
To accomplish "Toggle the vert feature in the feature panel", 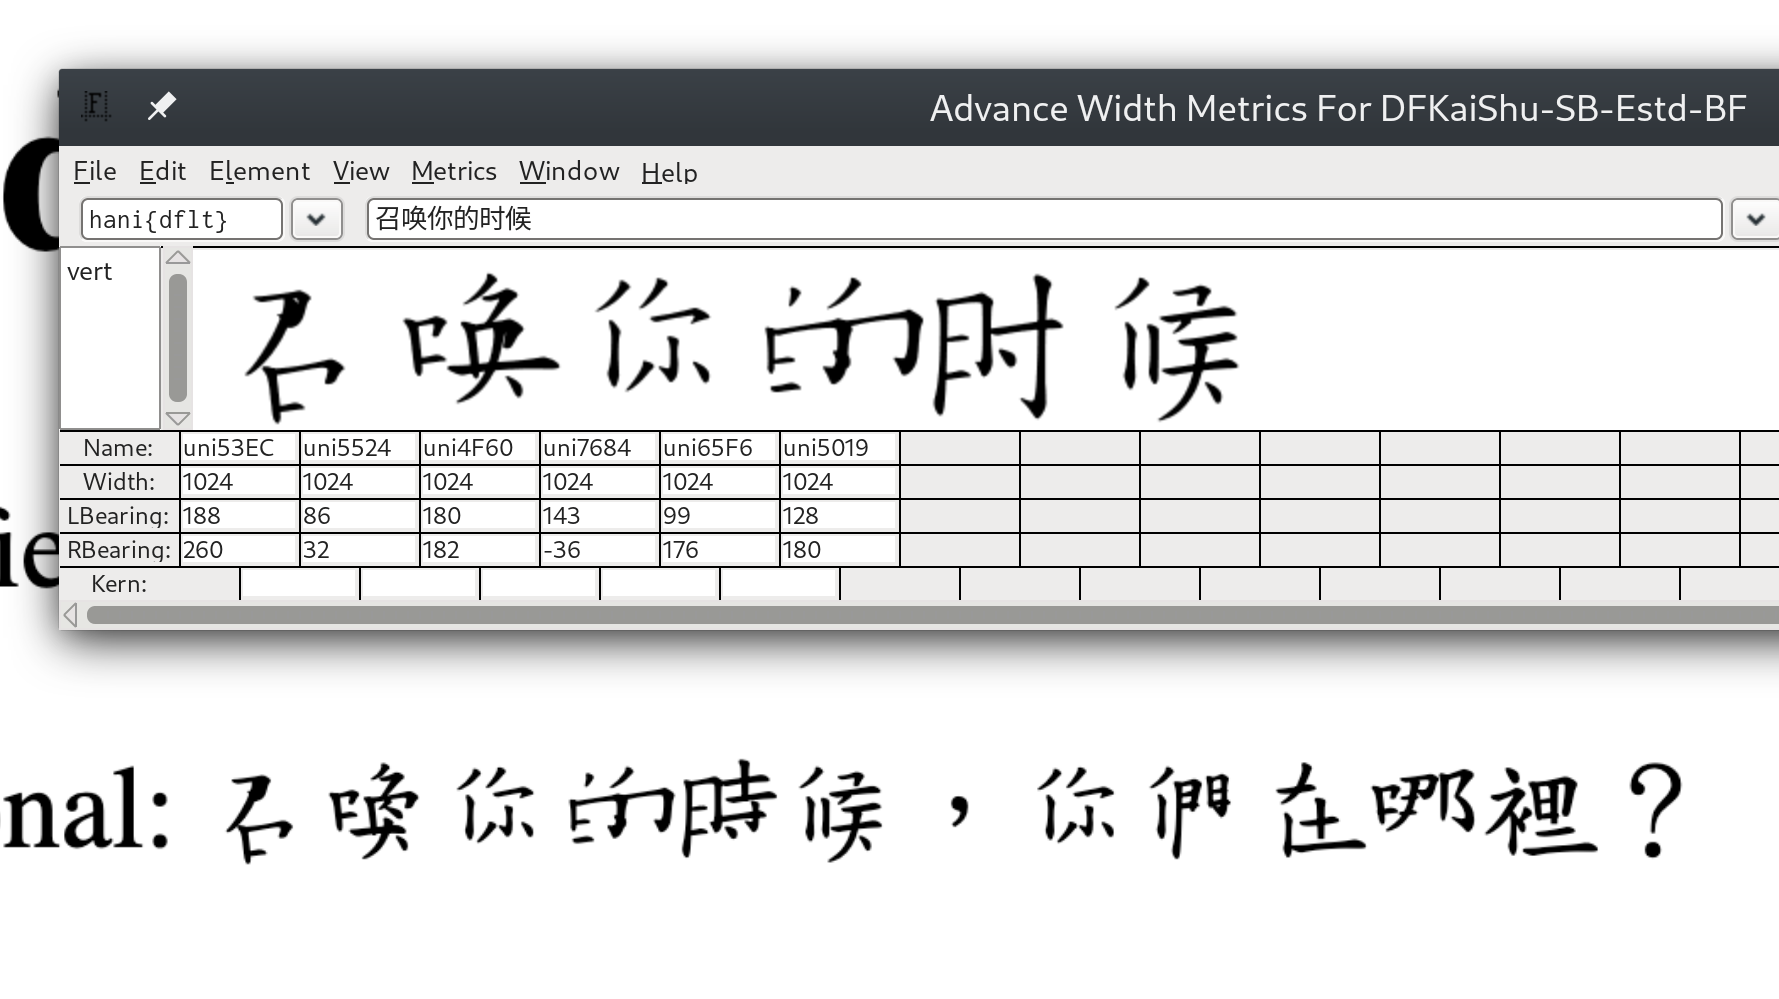I will pos(89,271).
